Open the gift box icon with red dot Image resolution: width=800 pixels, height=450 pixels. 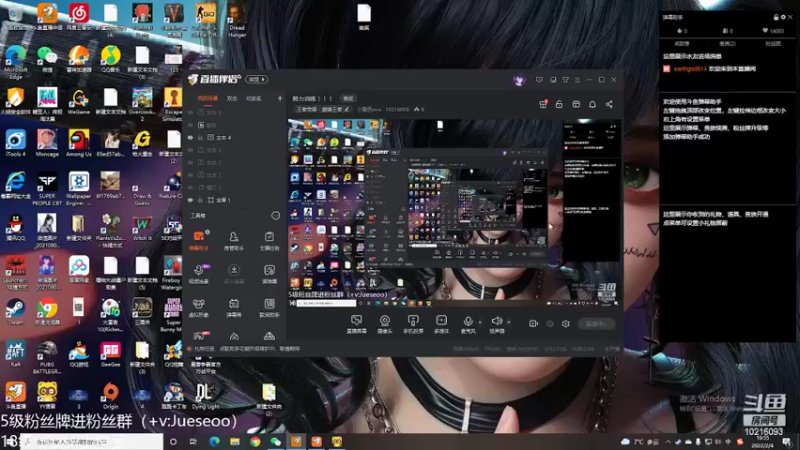(543, 104)
